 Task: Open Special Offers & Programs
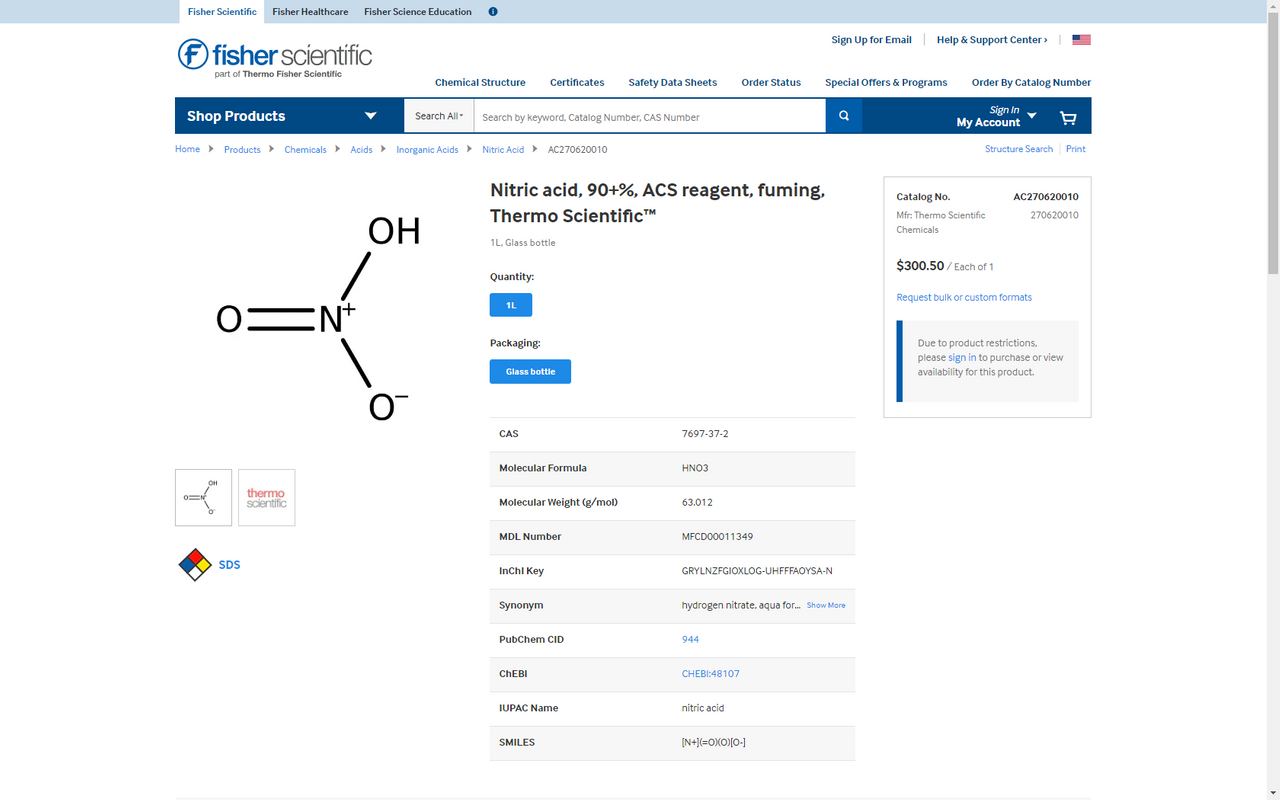pos(886,82)
